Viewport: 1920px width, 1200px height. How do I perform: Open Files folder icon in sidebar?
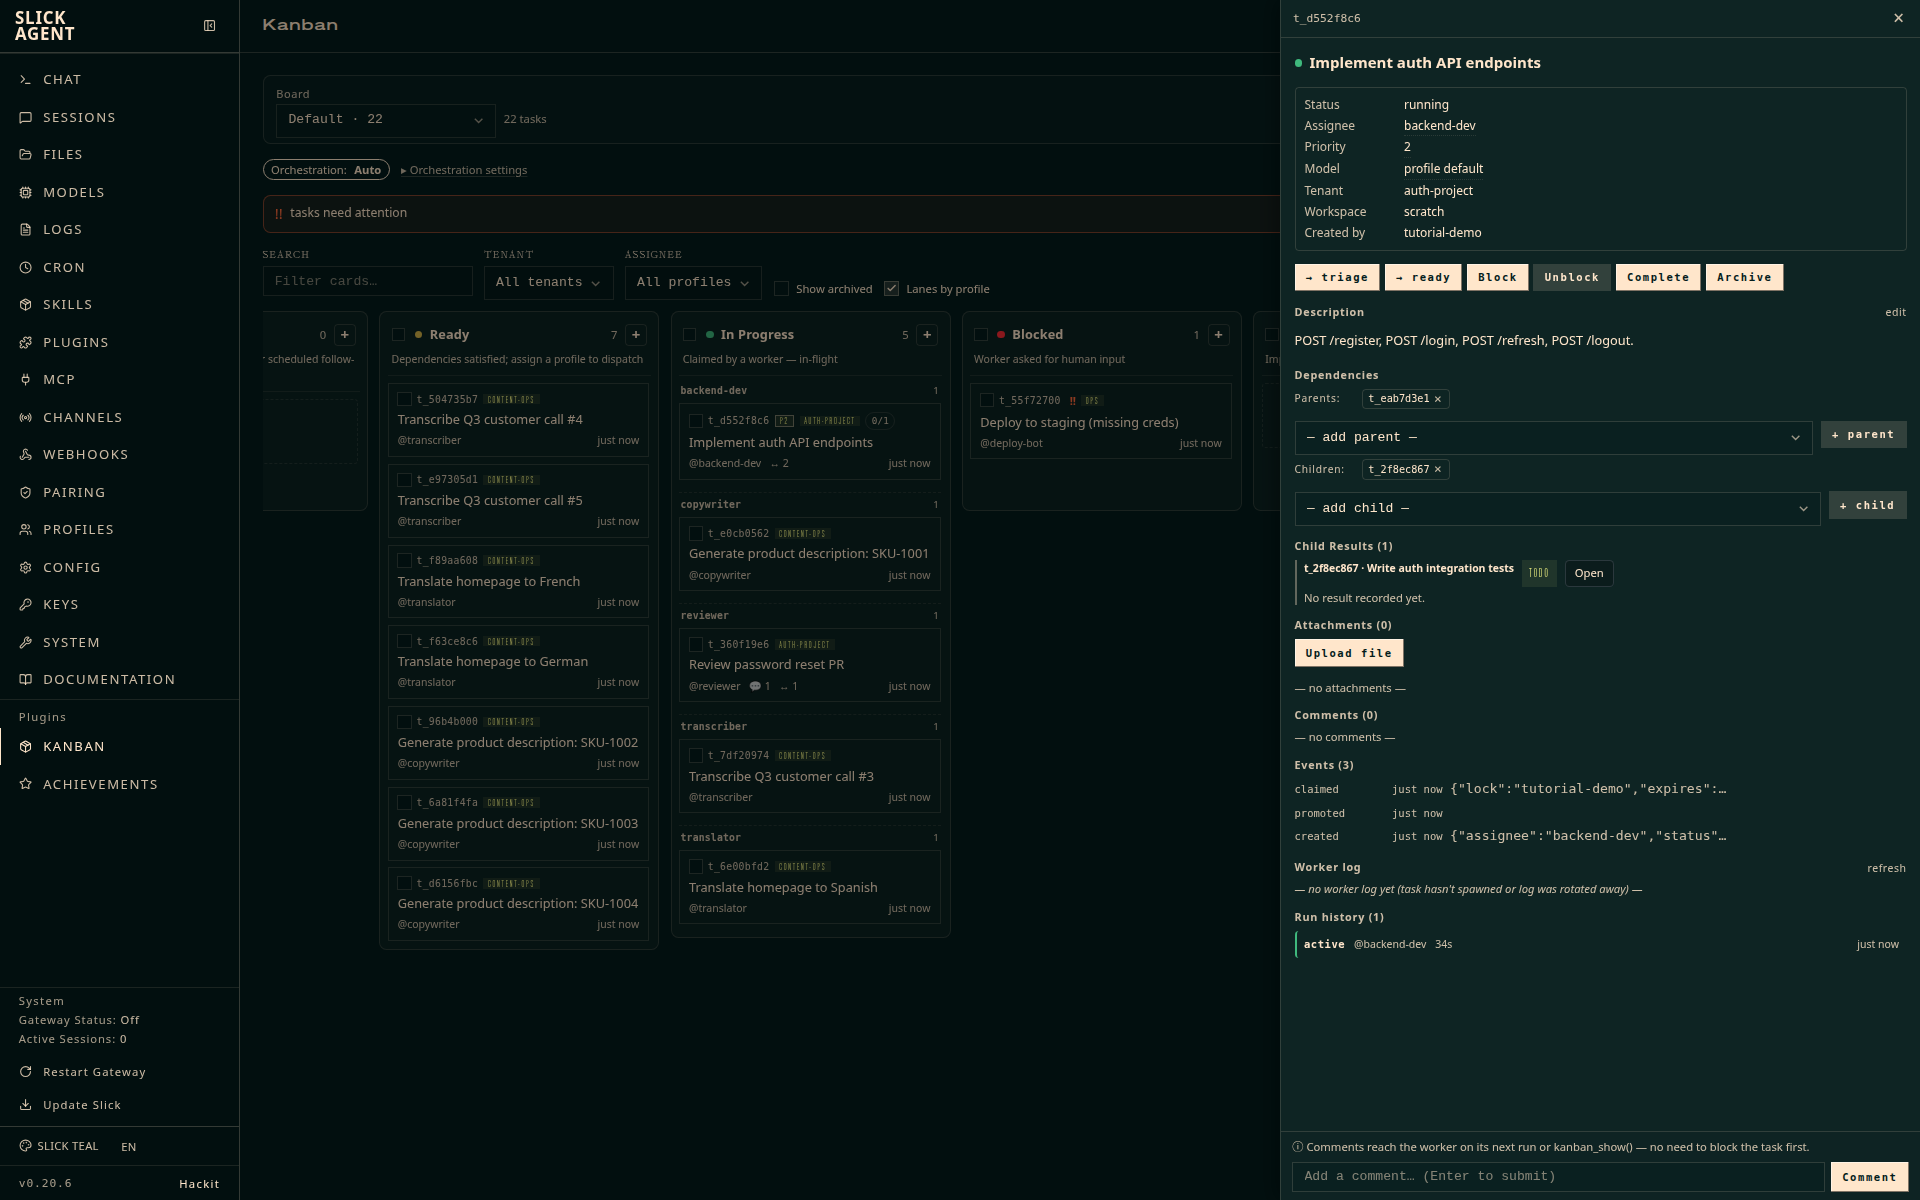25,155
